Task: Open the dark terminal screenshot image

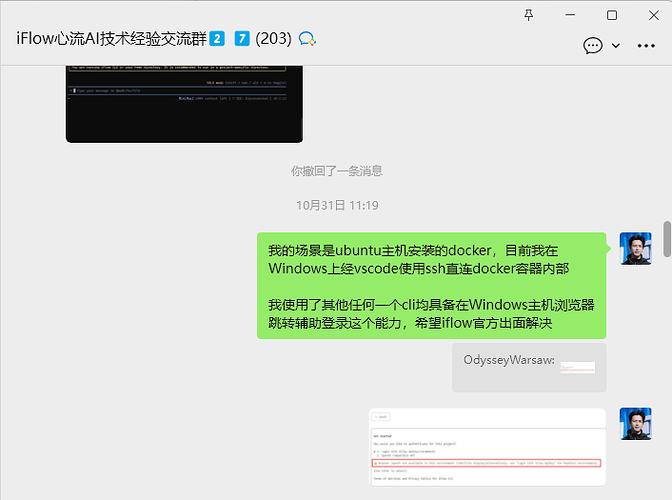Action: tap(184, 102)
